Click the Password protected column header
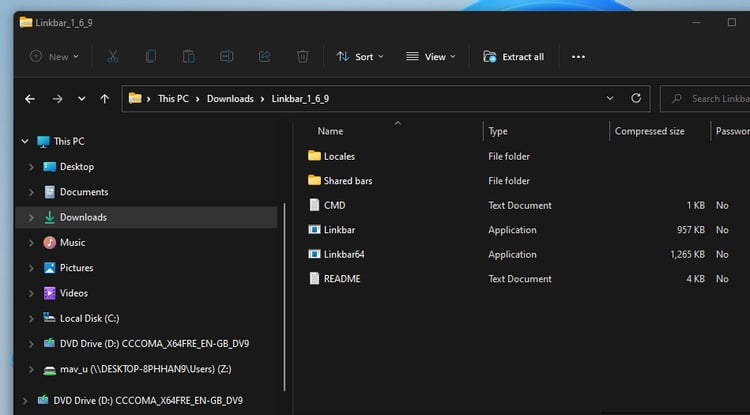The width and height of the screenshot is (750, 415). (x=732, y=131)
